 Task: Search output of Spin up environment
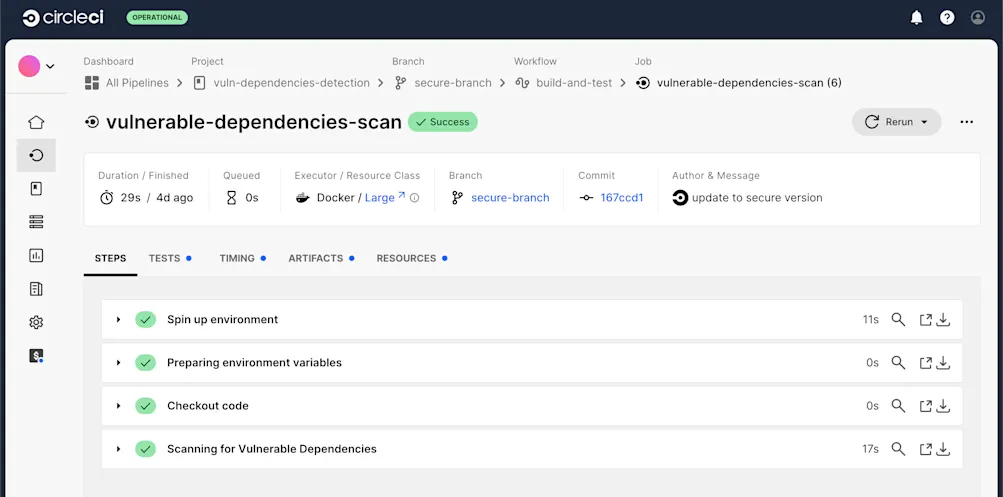click(898, 319)
